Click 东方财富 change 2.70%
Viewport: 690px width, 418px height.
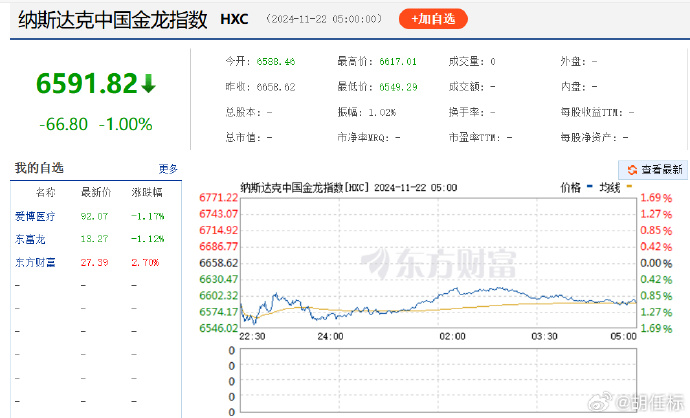pyautogui.click(x=145, y=263)
